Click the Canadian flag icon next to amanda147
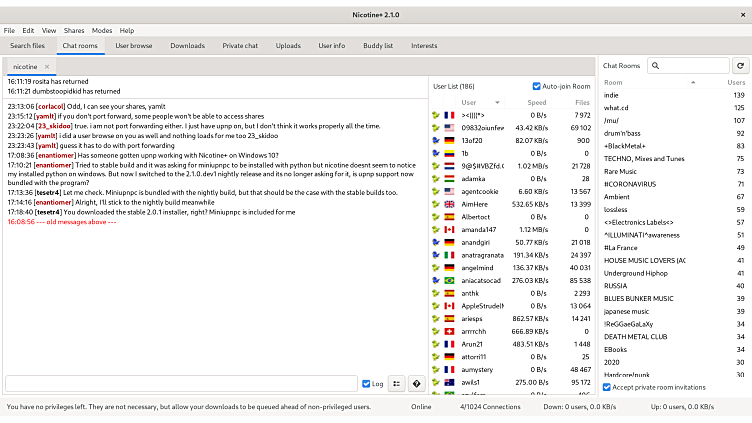The height and width of the screenshot is (423, 752). click(x=450, y=229)
